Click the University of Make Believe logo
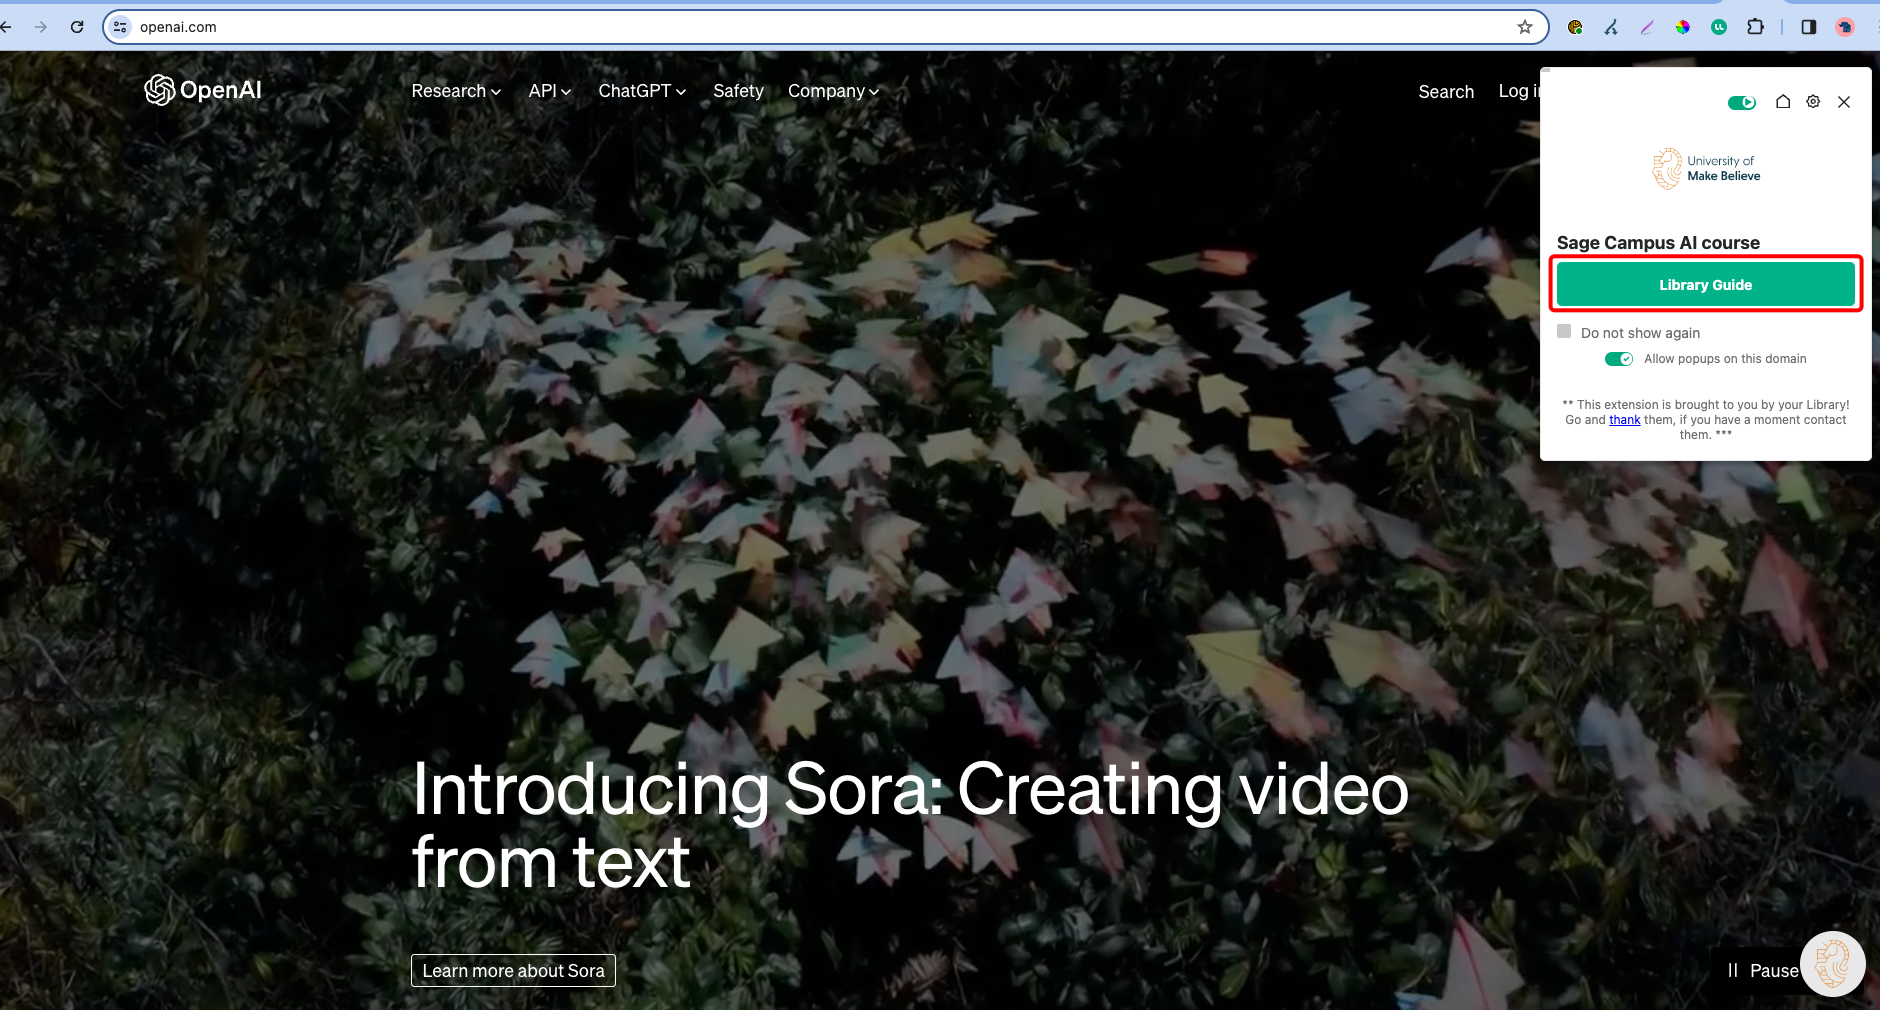 click(x=1706, y=168)
